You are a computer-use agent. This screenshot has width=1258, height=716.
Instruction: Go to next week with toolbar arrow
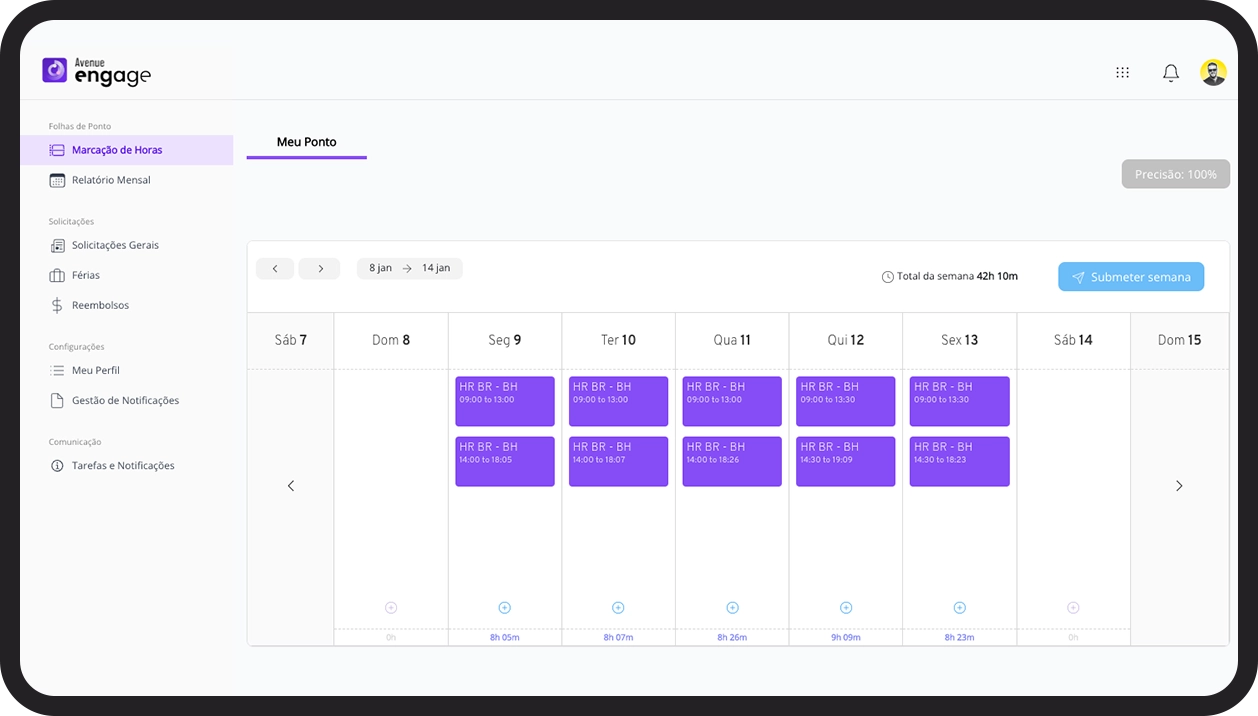[x=320, y=268]
